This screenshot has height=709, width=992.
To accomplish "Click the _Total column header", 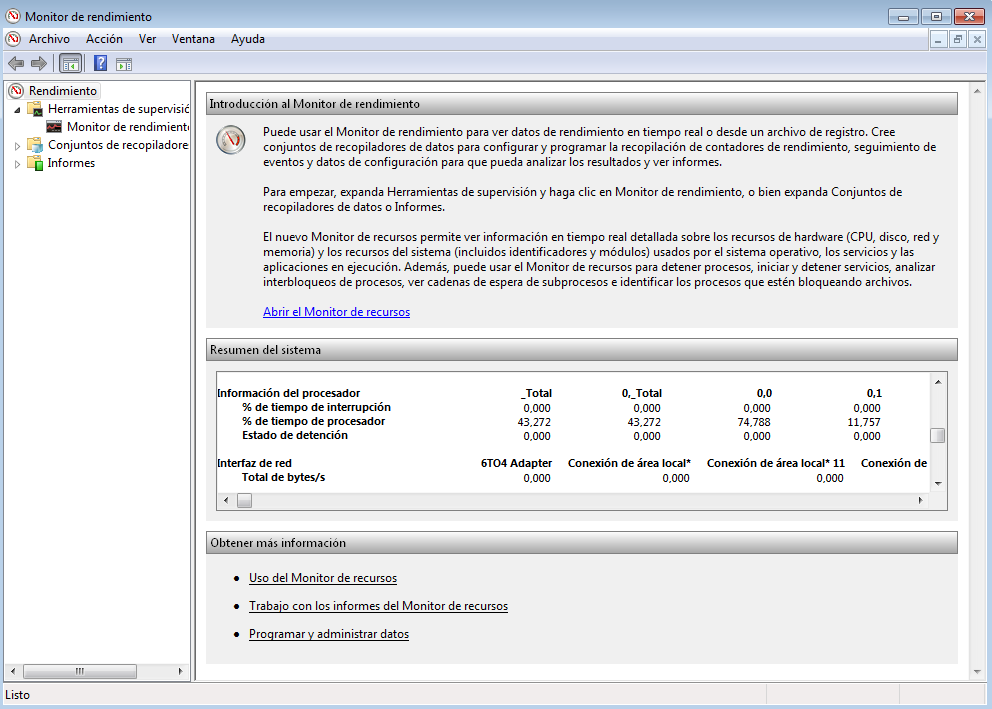I will click(x=536, y=393).
